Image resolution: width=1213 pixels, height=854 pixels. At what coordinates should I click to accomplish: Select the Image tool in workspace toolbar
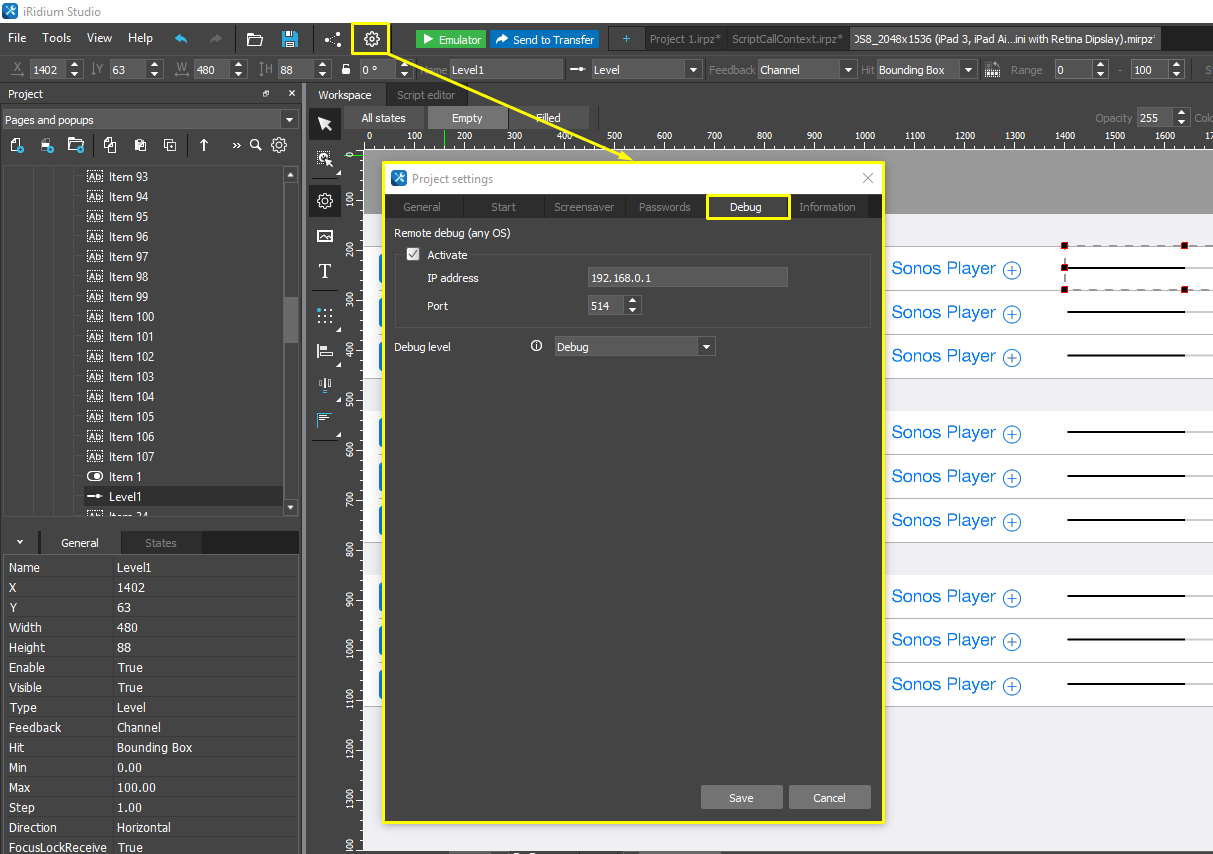click(x=325, y=236)
